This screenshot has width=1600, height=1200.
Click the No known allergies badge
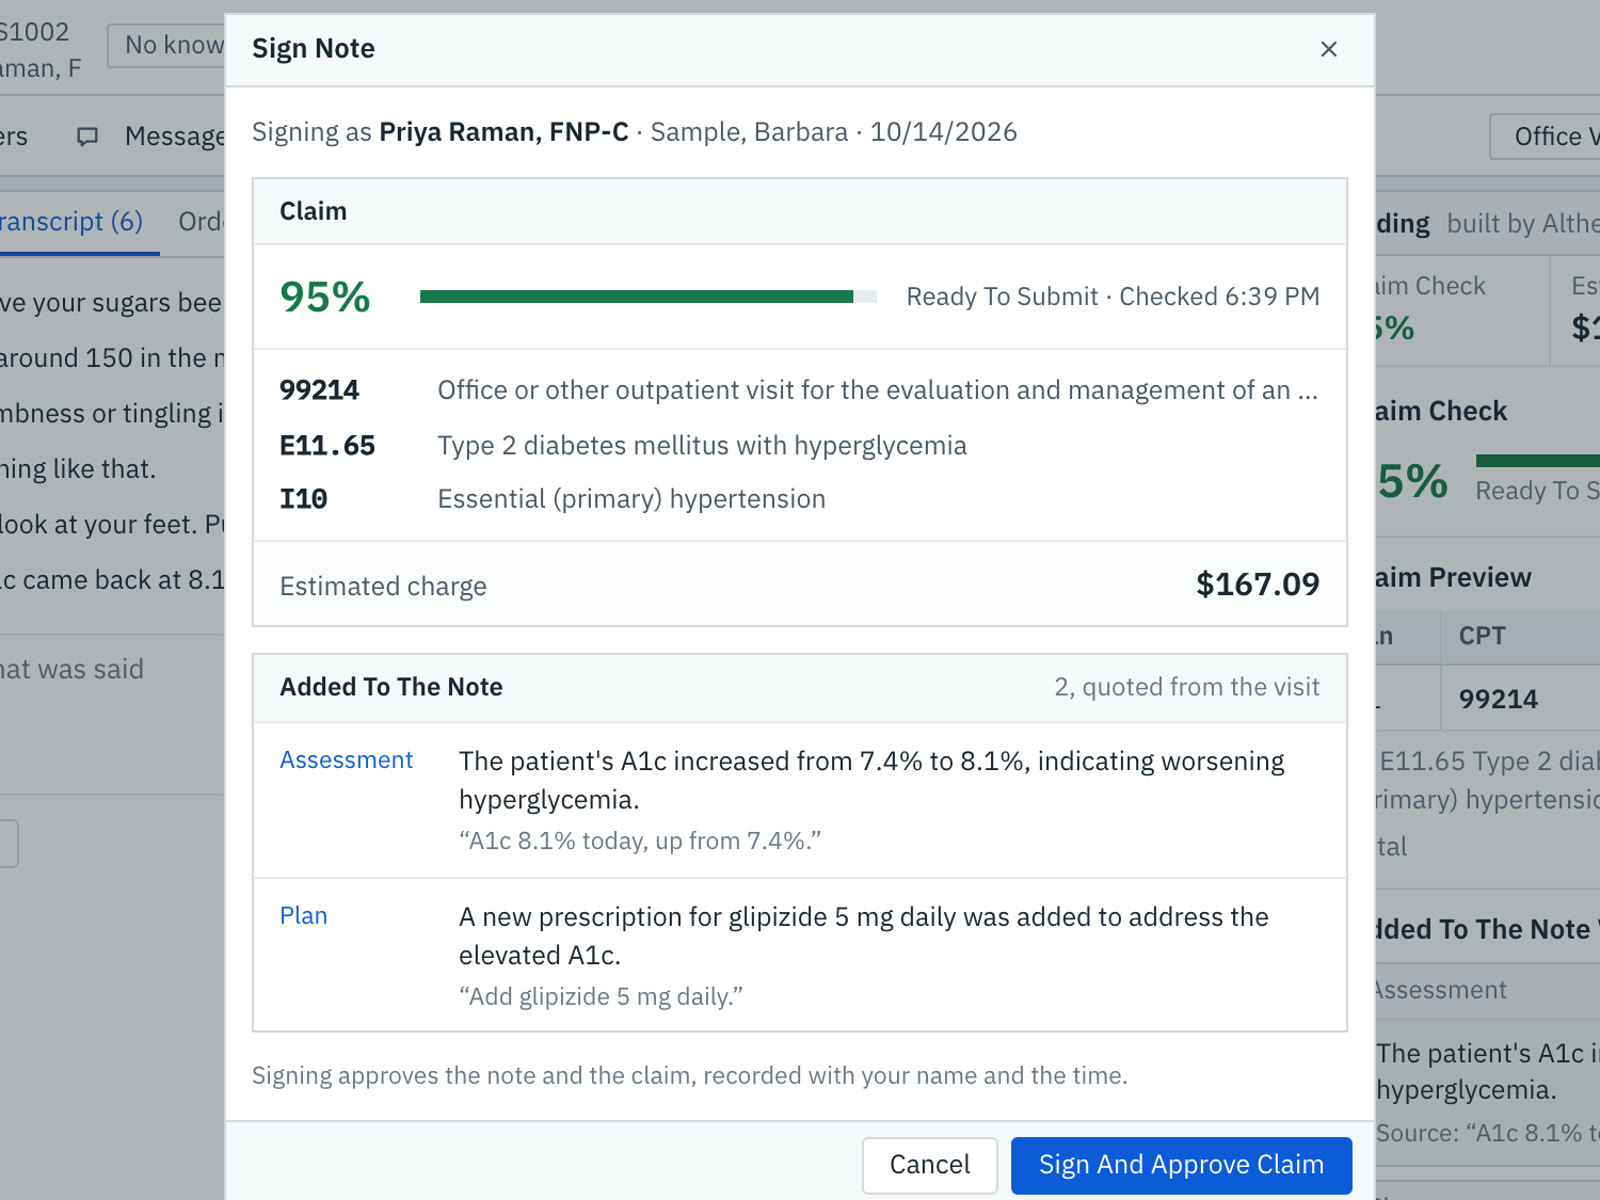[167, 45]
